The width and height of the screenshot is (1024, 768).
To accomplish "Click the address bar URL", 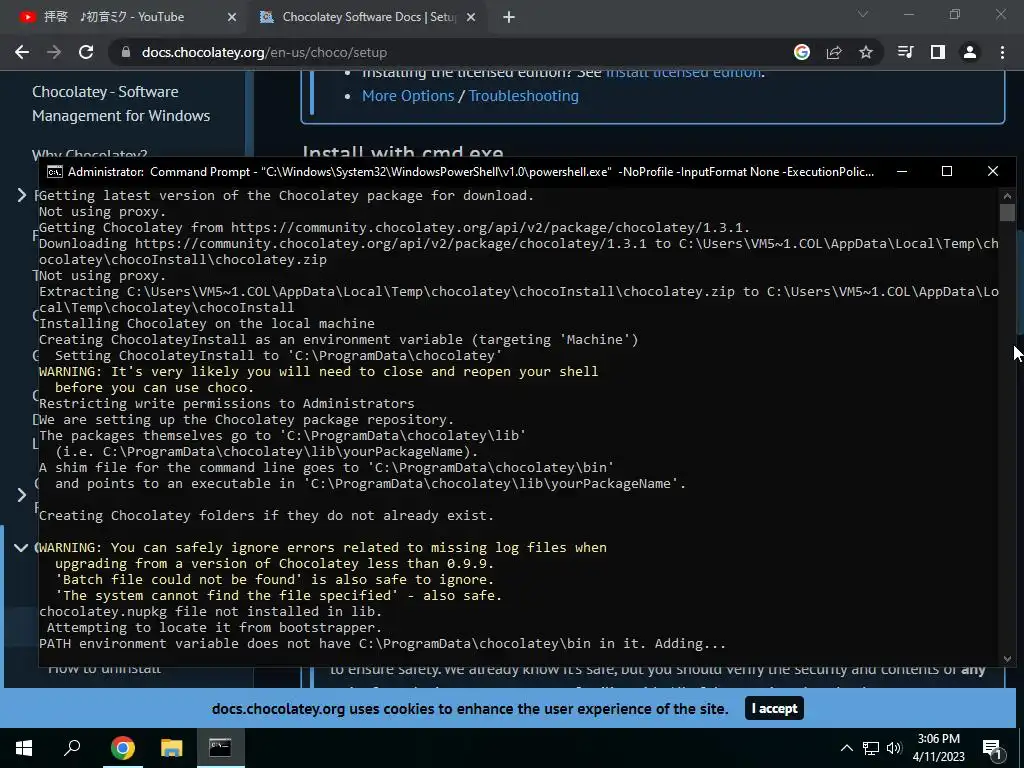I will click(x=264, y=52).
